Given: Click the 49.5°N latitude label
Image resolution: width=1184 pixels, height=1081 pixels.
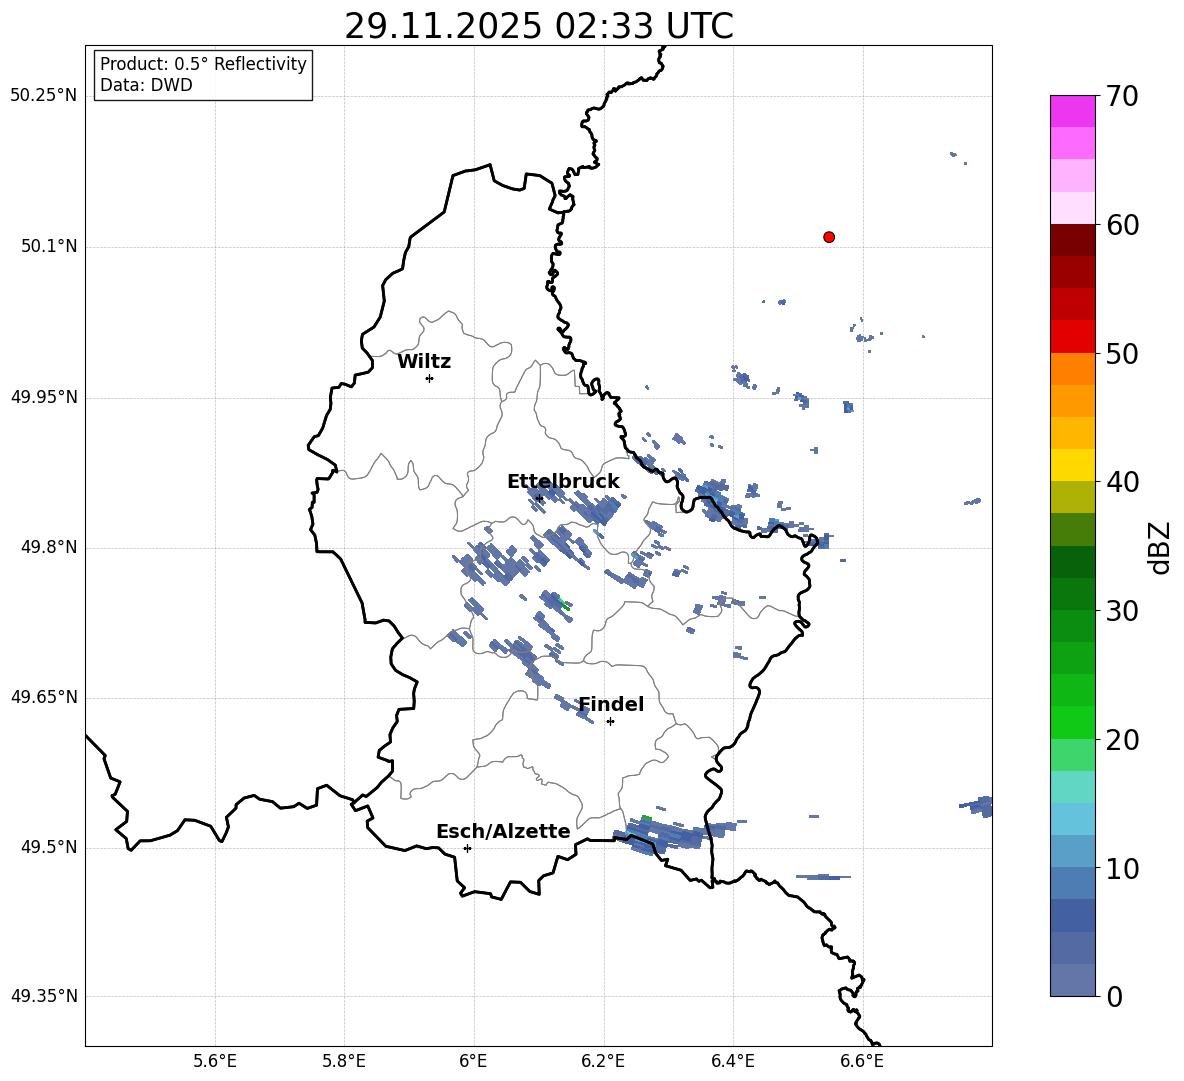Looking at the screenshot, I should 49,847.
